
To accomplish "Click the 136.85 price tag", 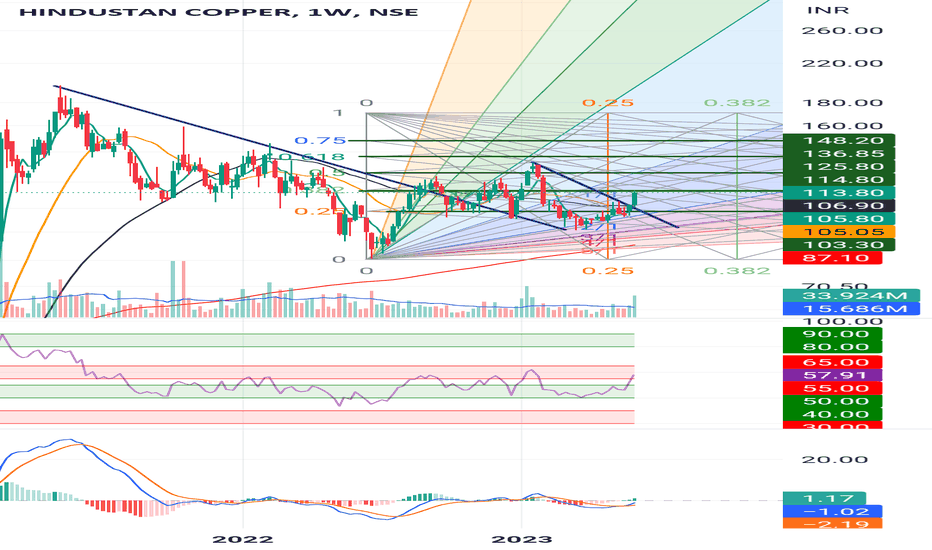I will [839, 154].
